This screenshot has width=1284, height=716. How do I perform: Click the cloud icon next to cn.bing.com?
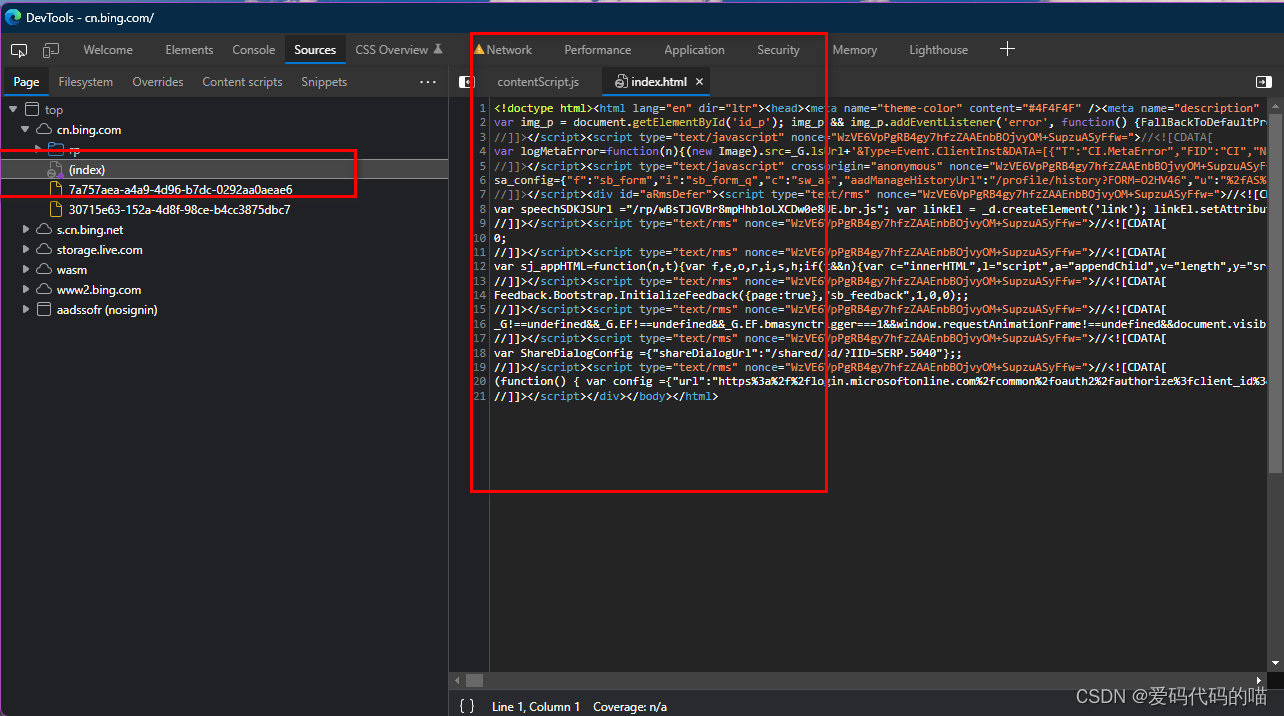[44, 130]
